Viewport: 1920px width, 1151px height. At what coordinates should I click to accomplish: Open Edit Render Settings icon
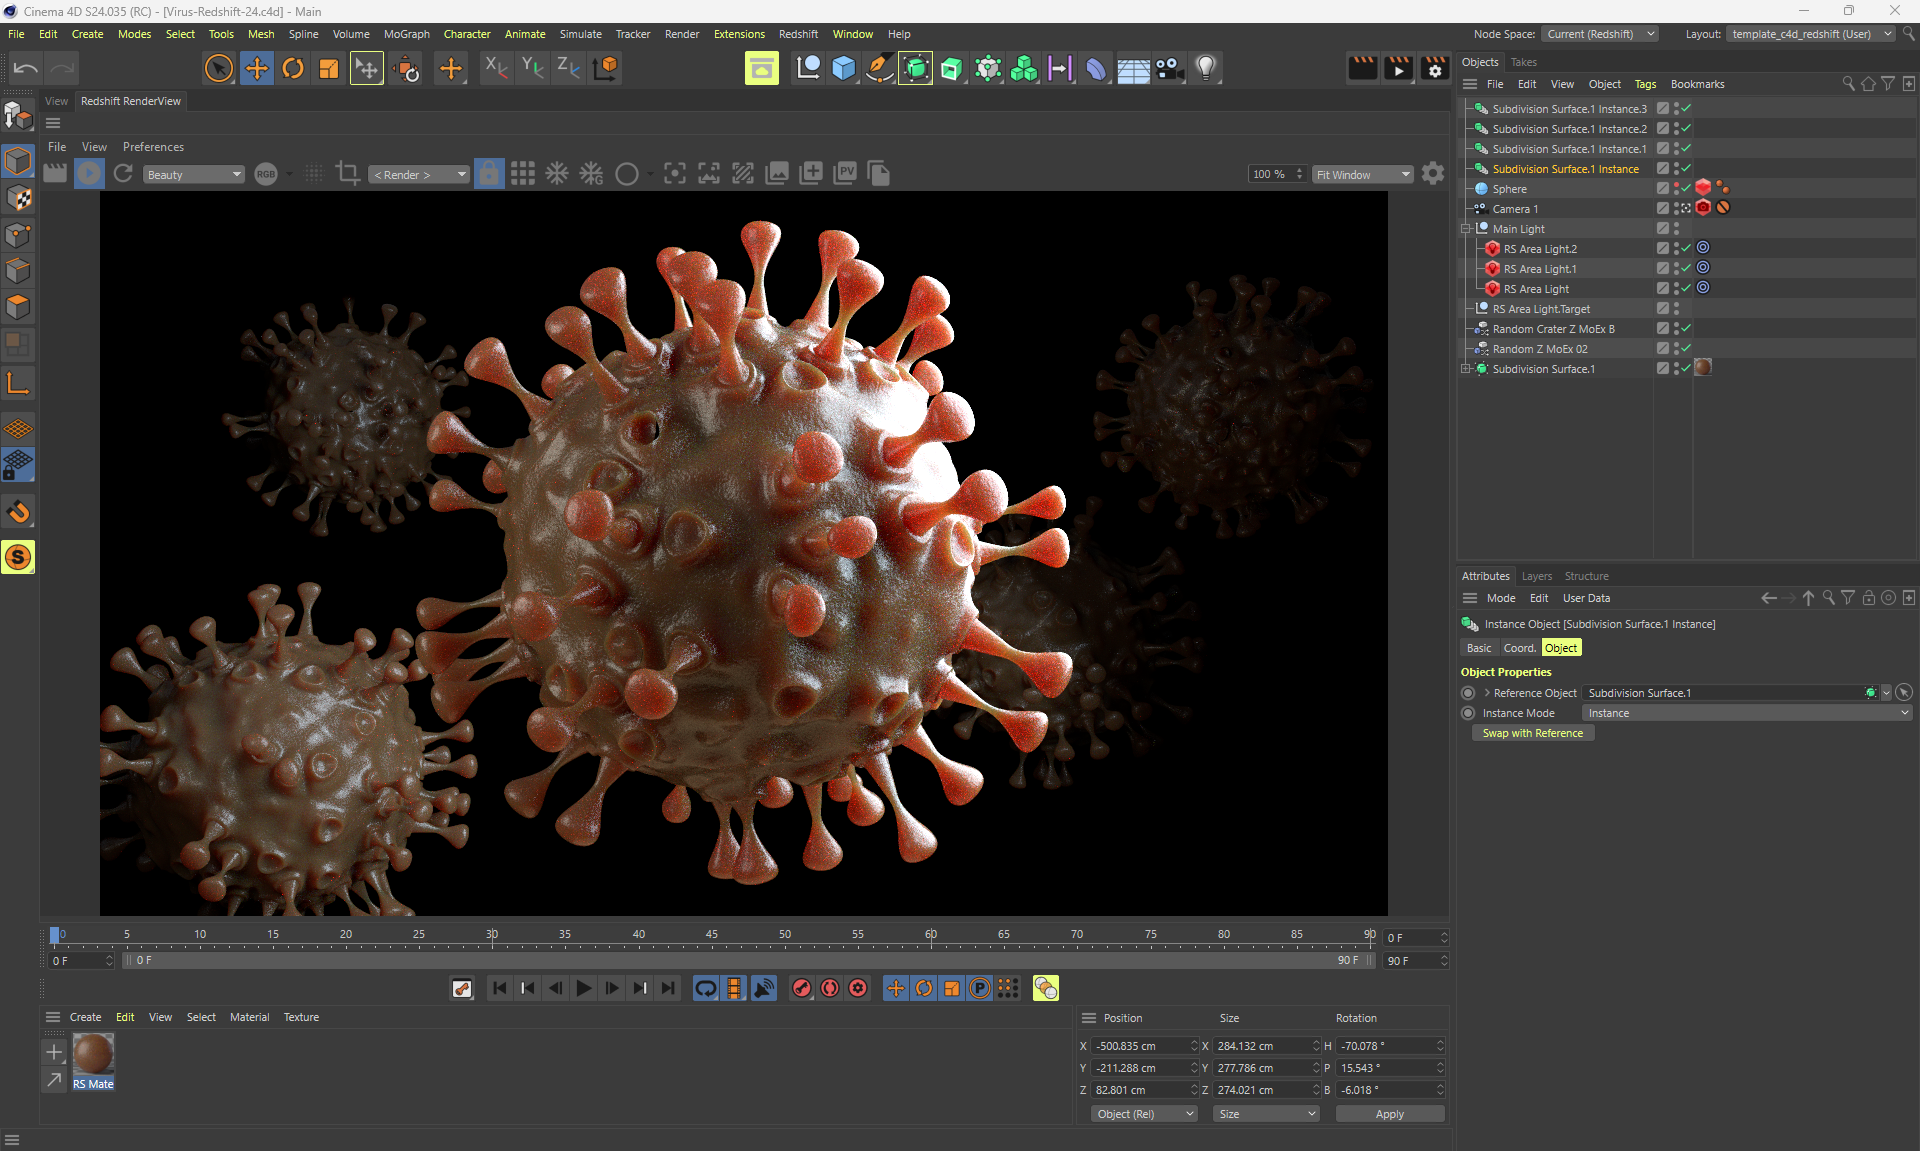pos(1435,68)
